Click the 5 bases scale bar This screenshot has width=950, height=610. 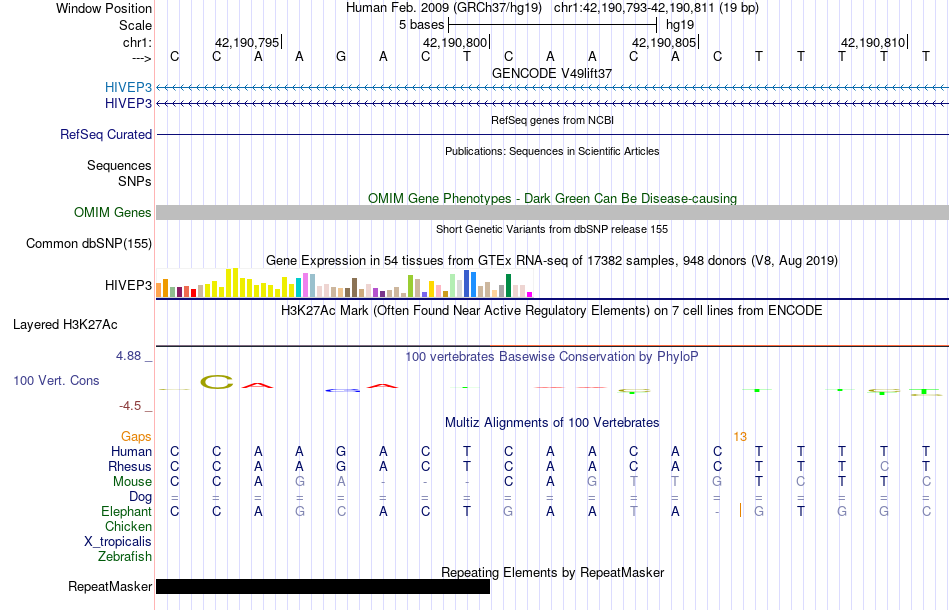552,25
